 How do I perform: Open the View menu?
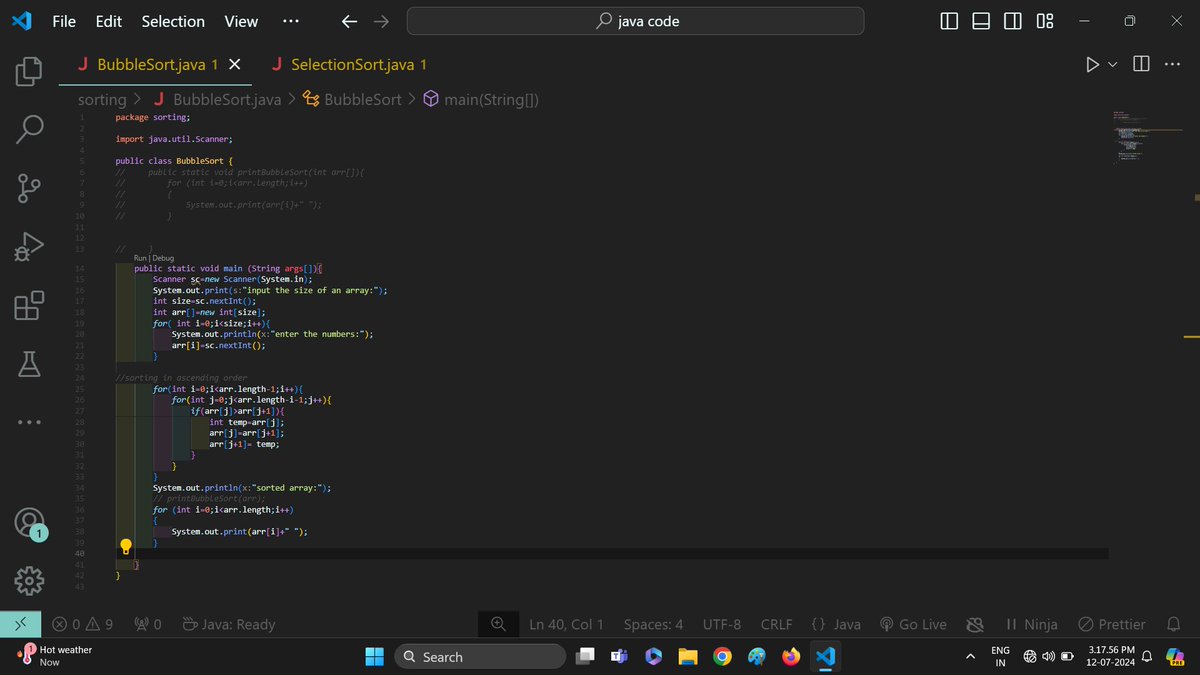(x=241, y=21)
